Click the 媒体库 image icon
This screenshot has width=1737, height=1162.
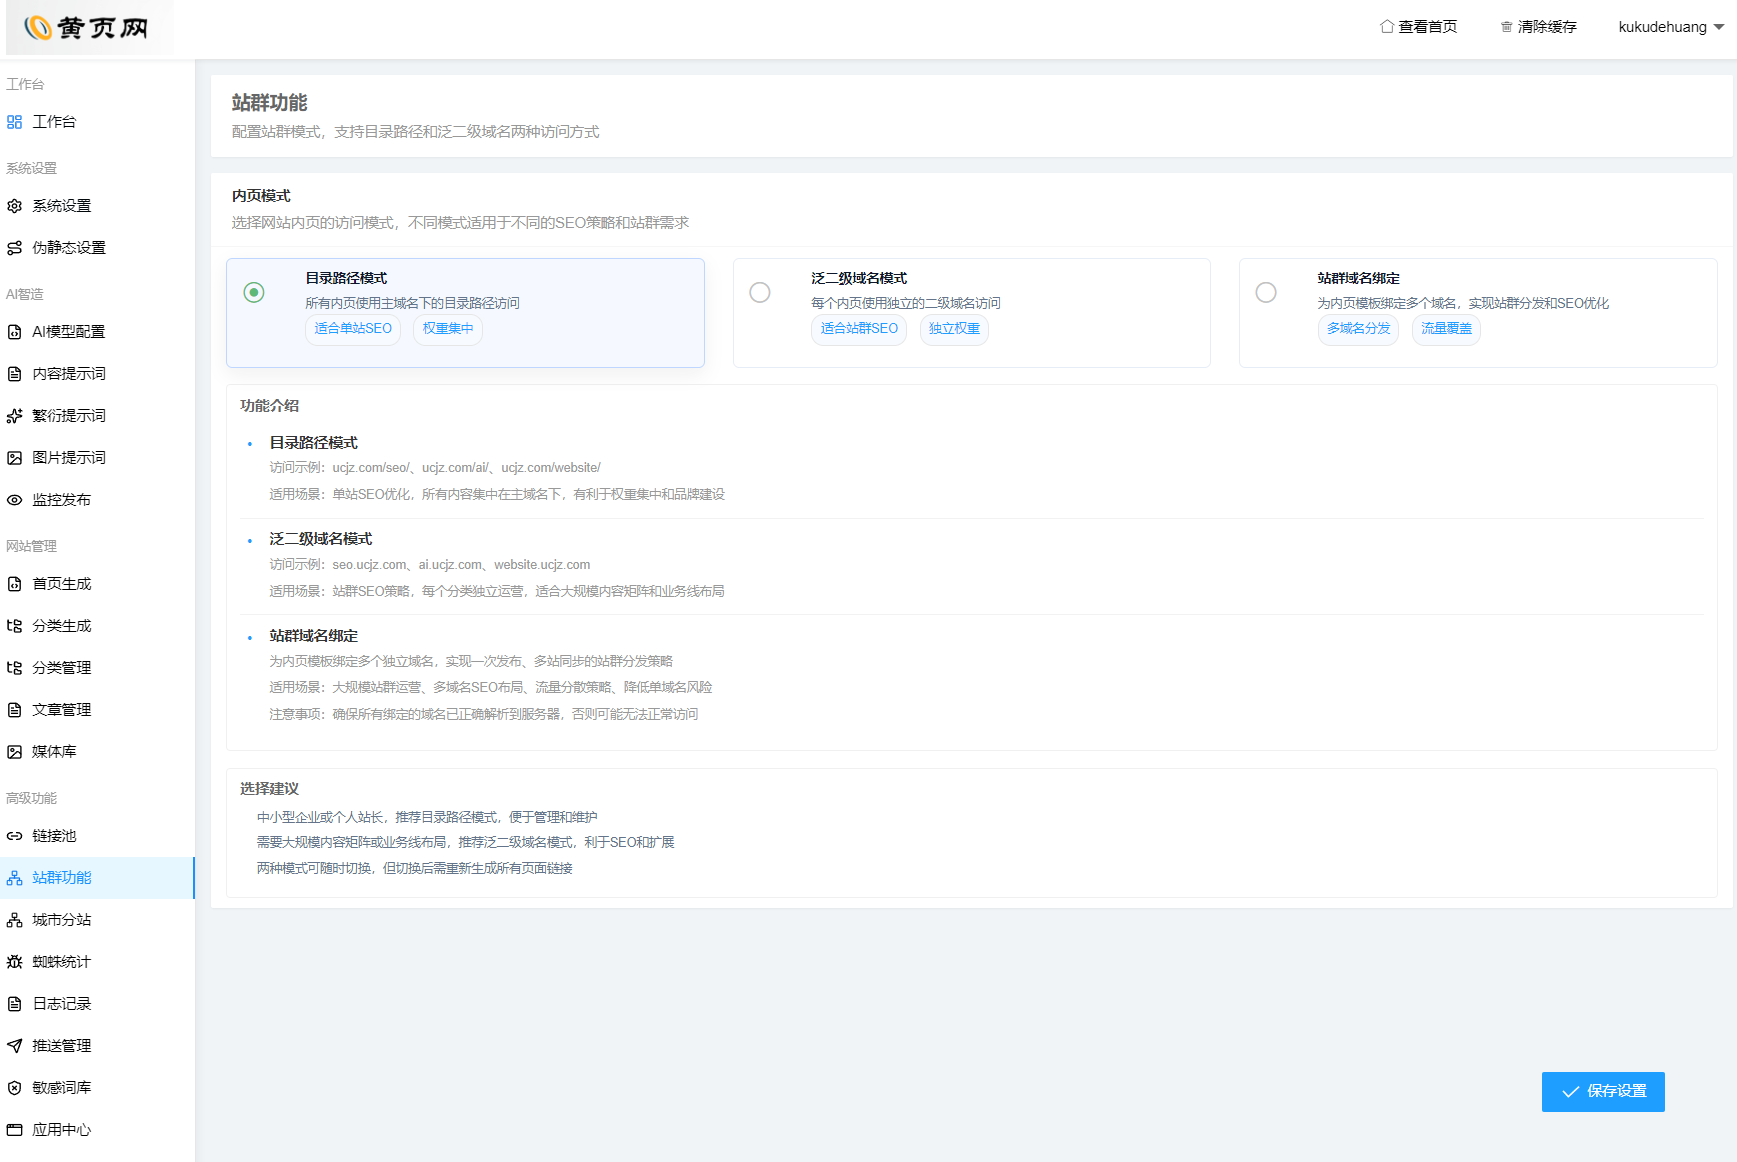coord(14,752)
